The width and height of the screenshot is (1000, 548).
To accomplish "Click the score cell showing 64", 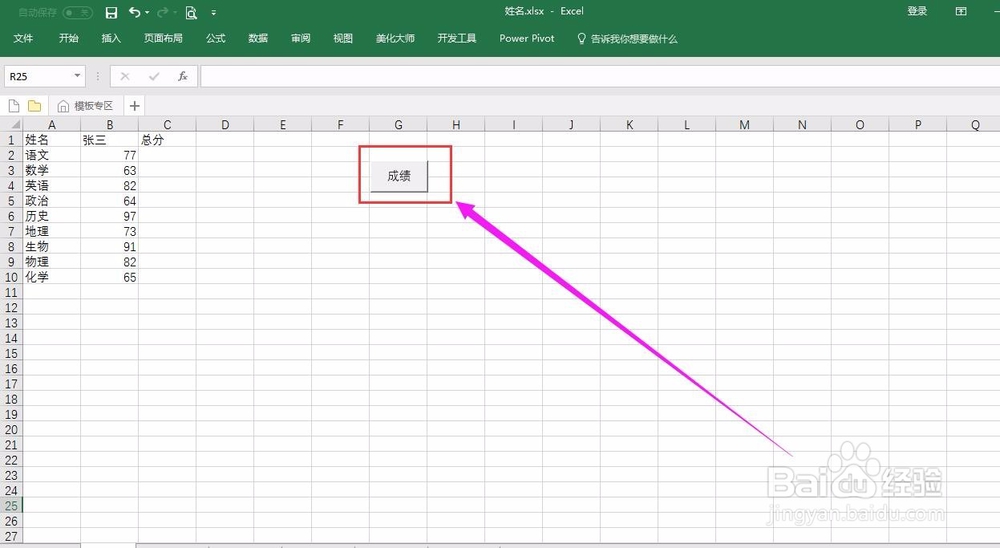I will point(110,201).
